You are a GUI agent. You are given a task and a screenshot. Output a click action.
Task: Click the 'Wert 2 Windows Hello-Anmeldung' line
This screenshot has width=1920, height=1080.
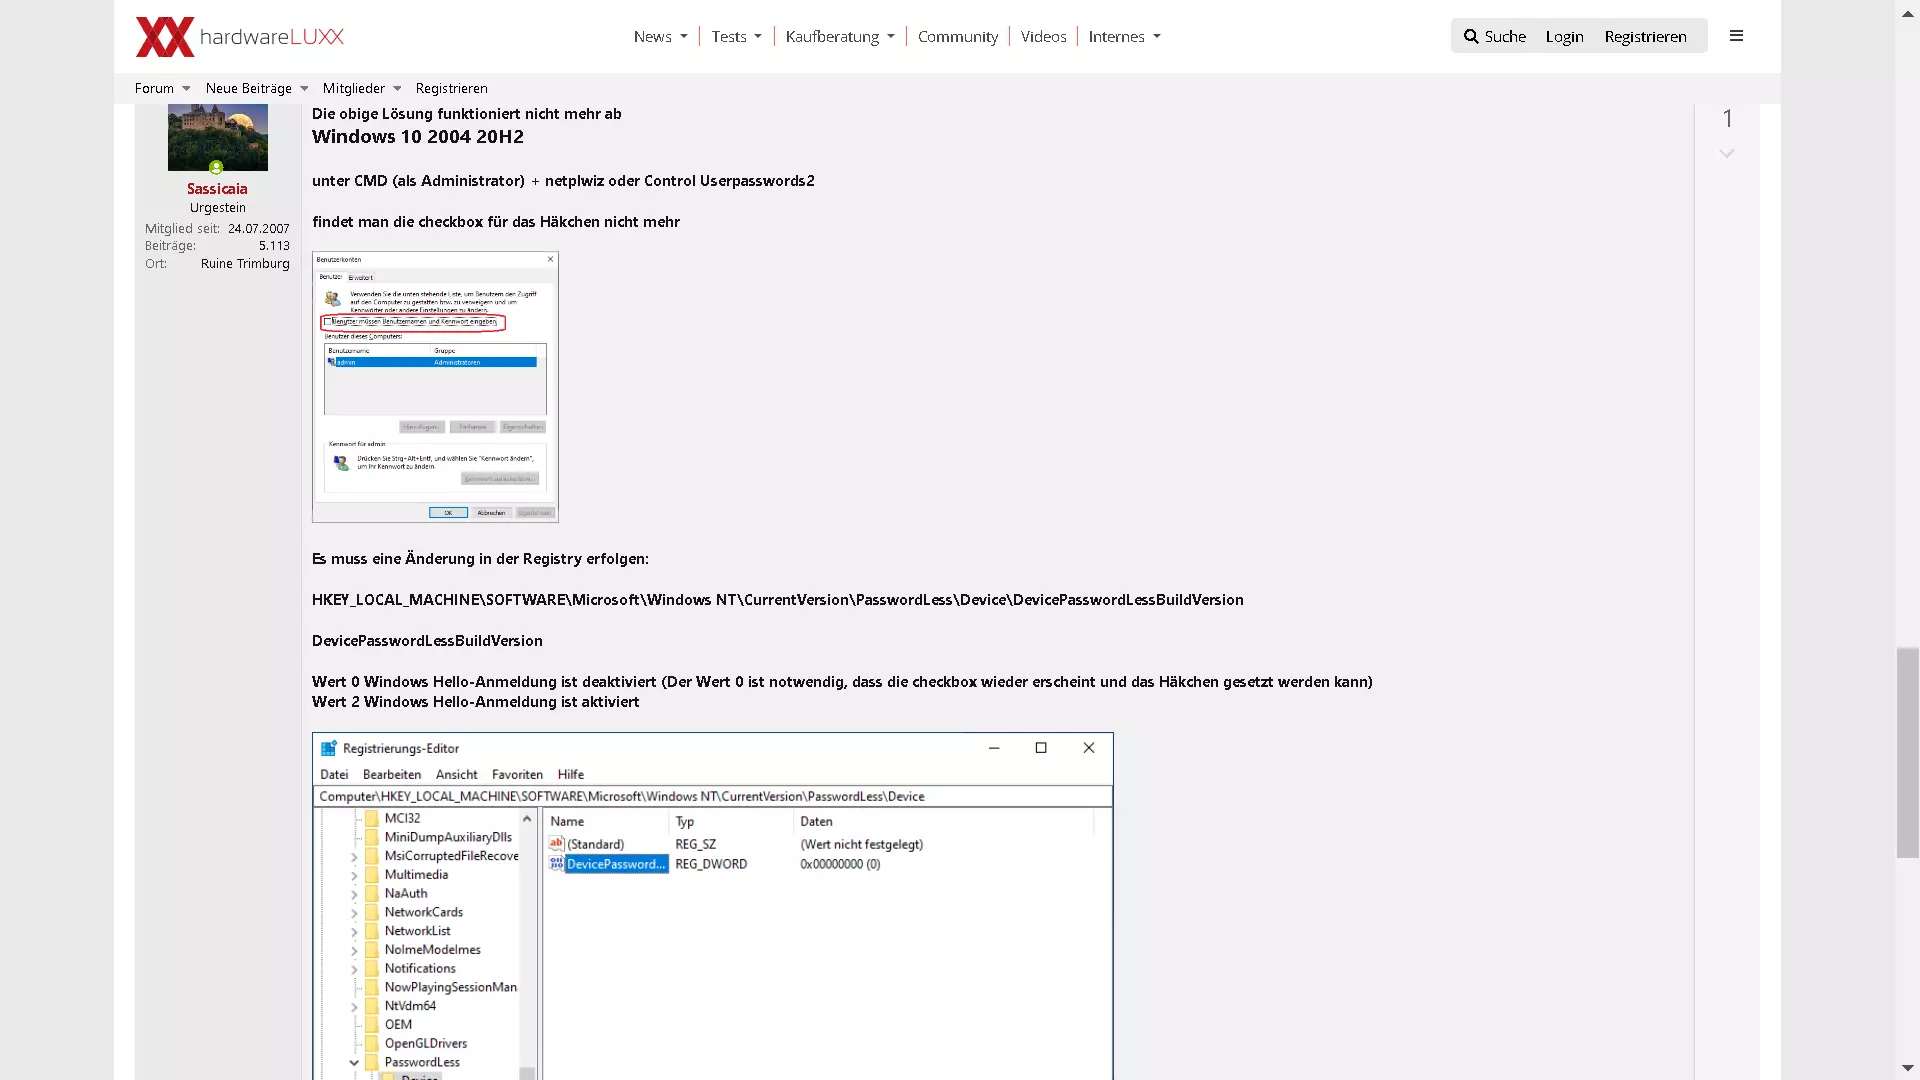(x=475, y=702)
